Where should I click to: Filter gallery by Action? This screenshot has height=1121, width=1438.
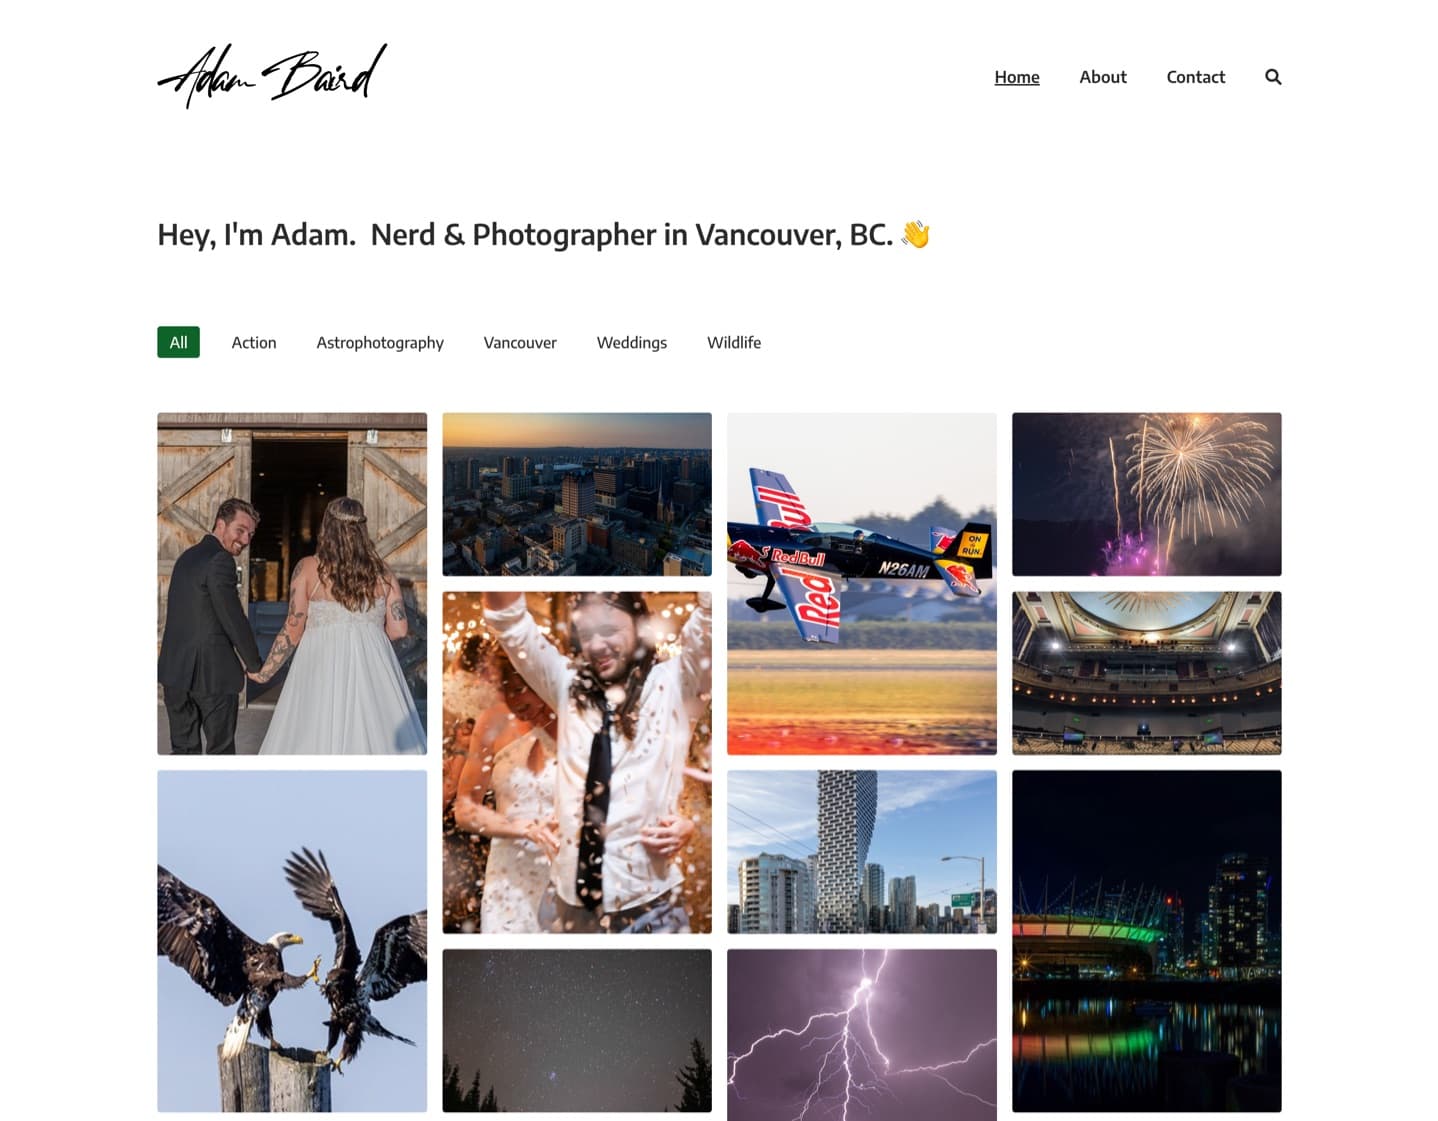click(x=254, y=342)
